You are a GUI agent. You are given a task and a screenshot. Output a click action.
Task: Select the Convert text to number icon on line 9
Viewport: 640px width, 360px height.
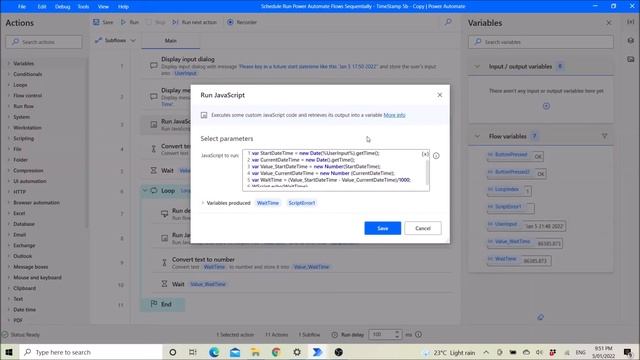[x=164, y=263]
